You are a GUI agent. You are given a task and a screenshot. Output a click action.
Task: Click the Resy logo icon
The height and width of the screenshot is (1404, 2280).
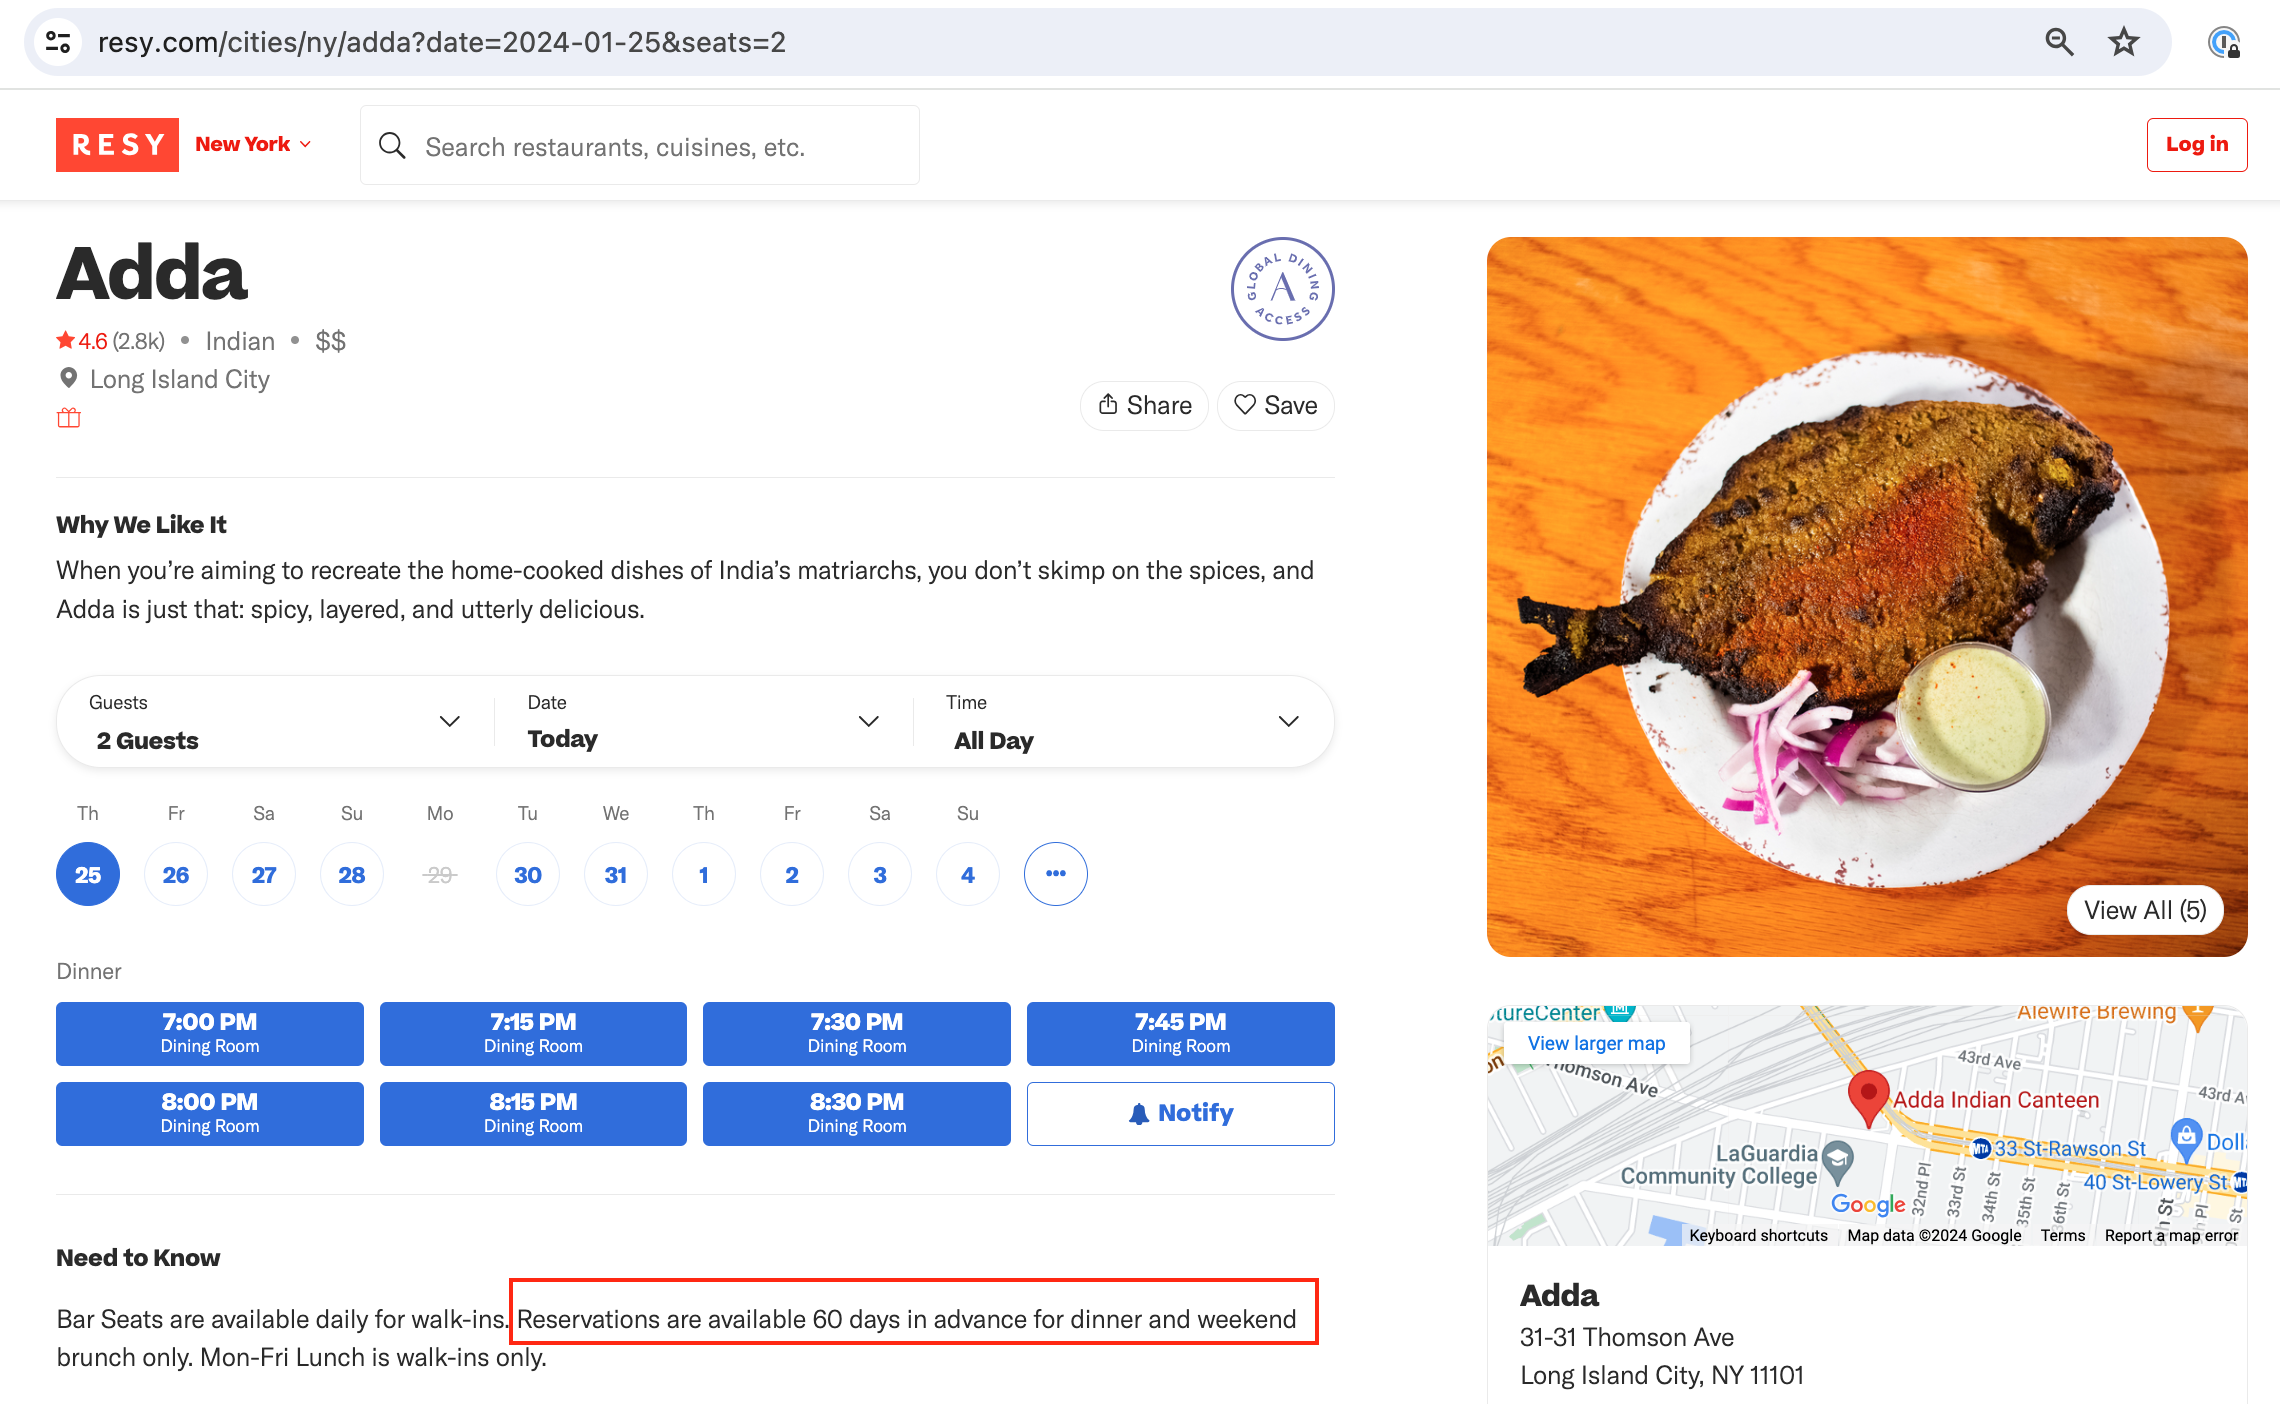(116, 147)
